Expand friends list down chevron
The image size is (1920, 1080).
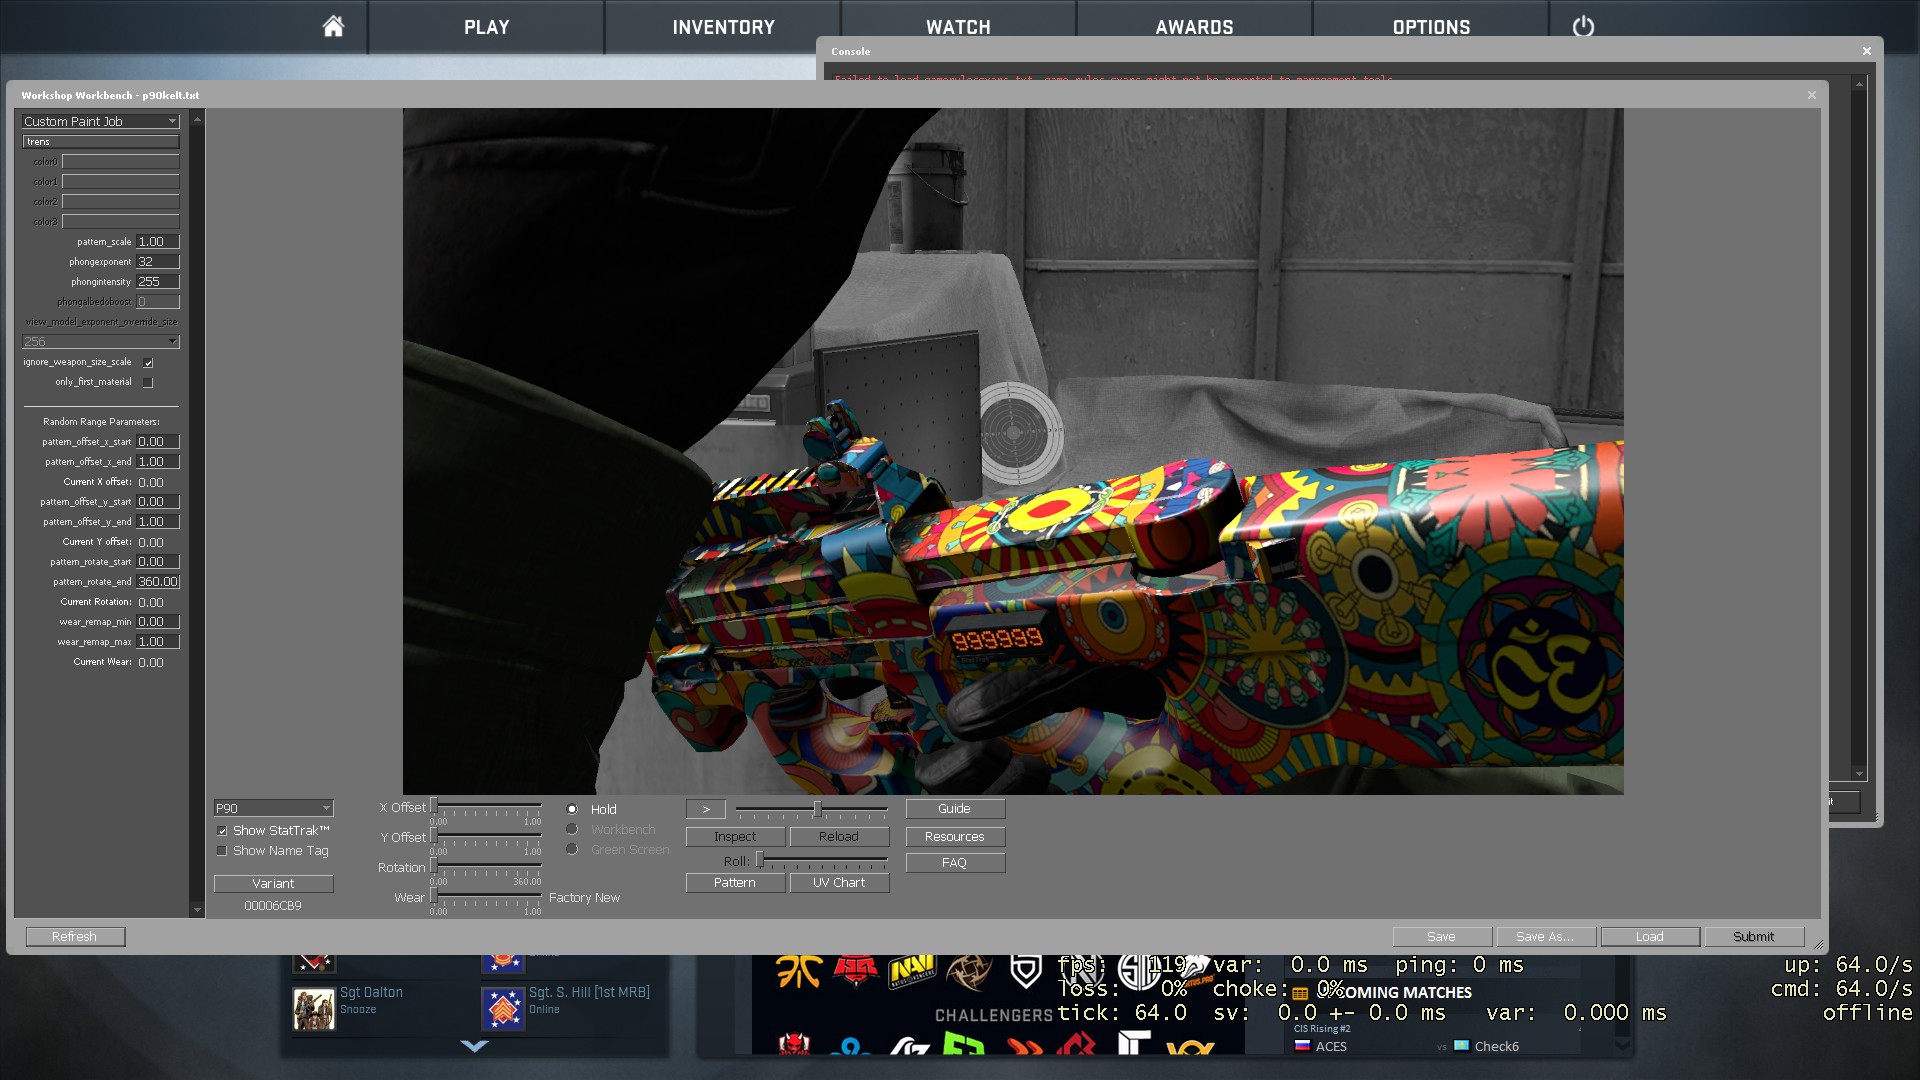[475, 1046]
